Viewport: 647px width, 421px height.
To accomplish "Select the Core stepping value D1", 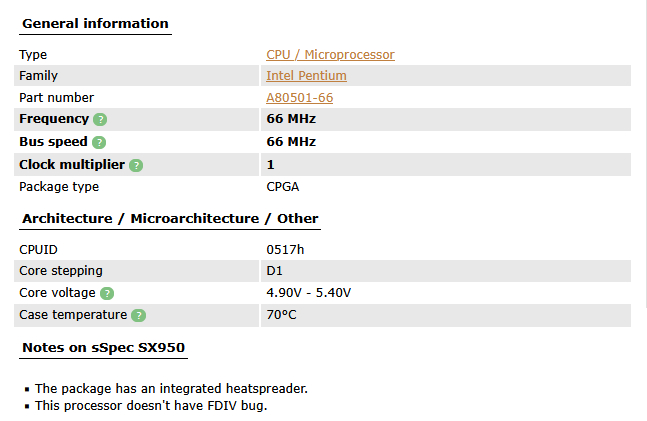I will (273, 271).
